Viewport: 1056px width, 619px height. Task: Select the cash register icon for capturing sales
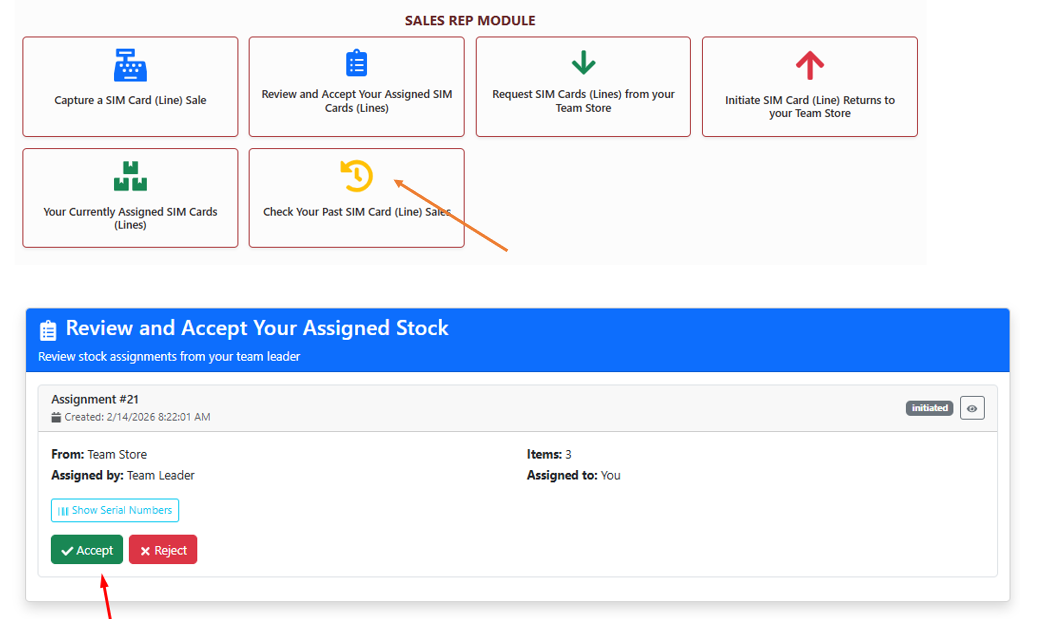pos(130,66)
